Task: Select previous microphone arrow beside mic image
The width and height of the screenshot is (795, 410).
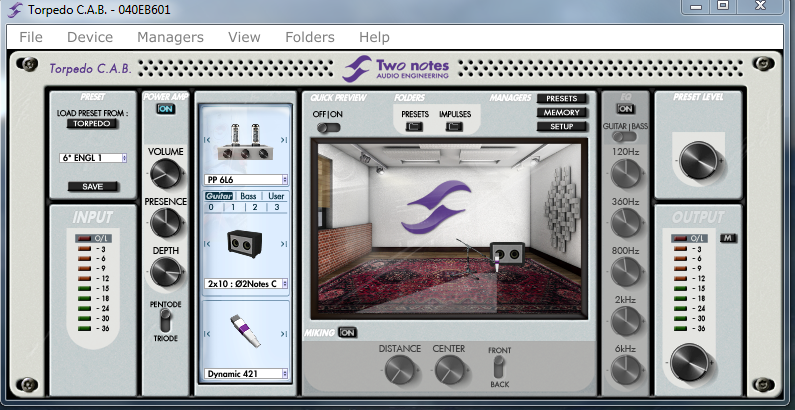Action: [207, 333]
